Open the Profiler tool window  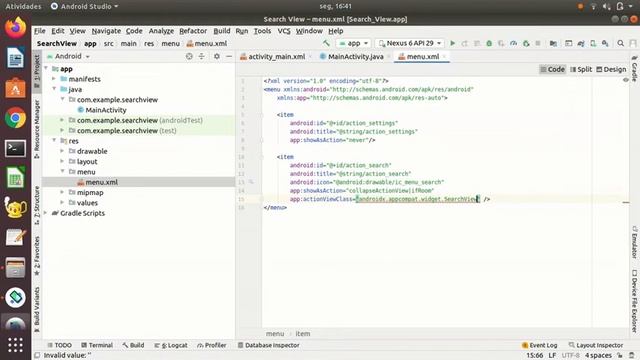tap(211, 345)
